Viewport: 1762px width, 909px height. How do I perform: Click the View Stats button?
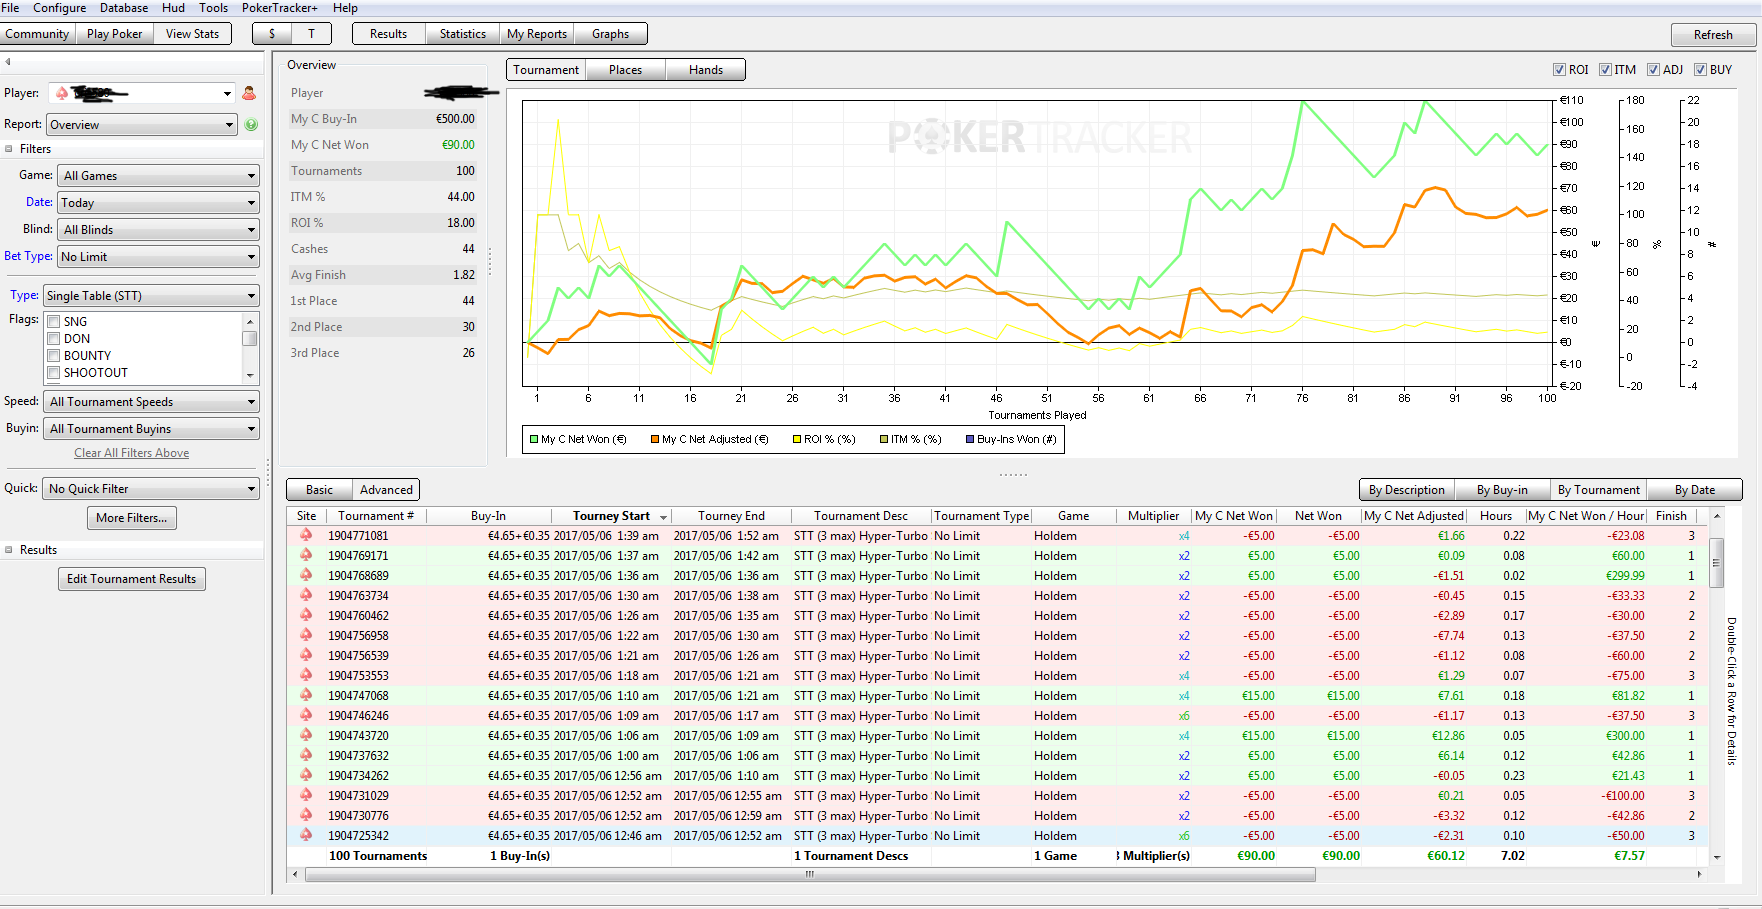[192, 34]
